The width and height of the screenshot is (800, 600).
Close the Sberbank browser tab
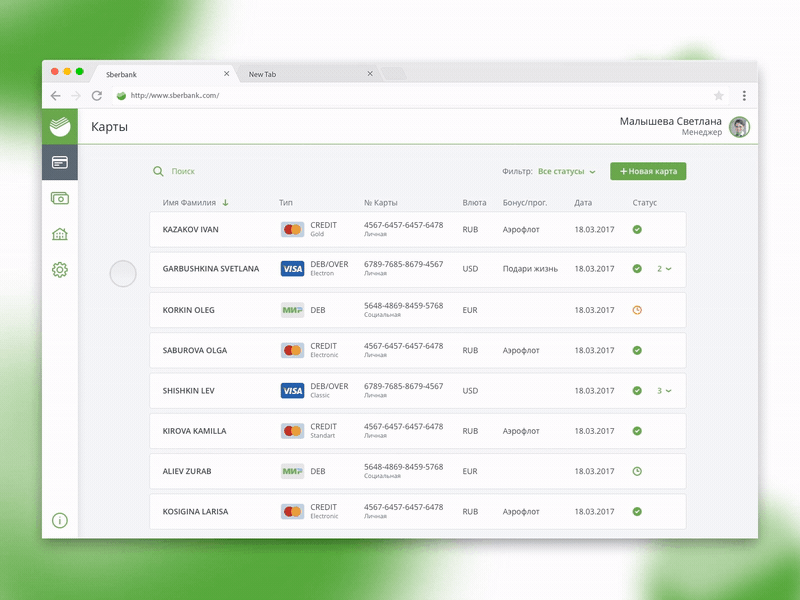[x=227, y=74]
